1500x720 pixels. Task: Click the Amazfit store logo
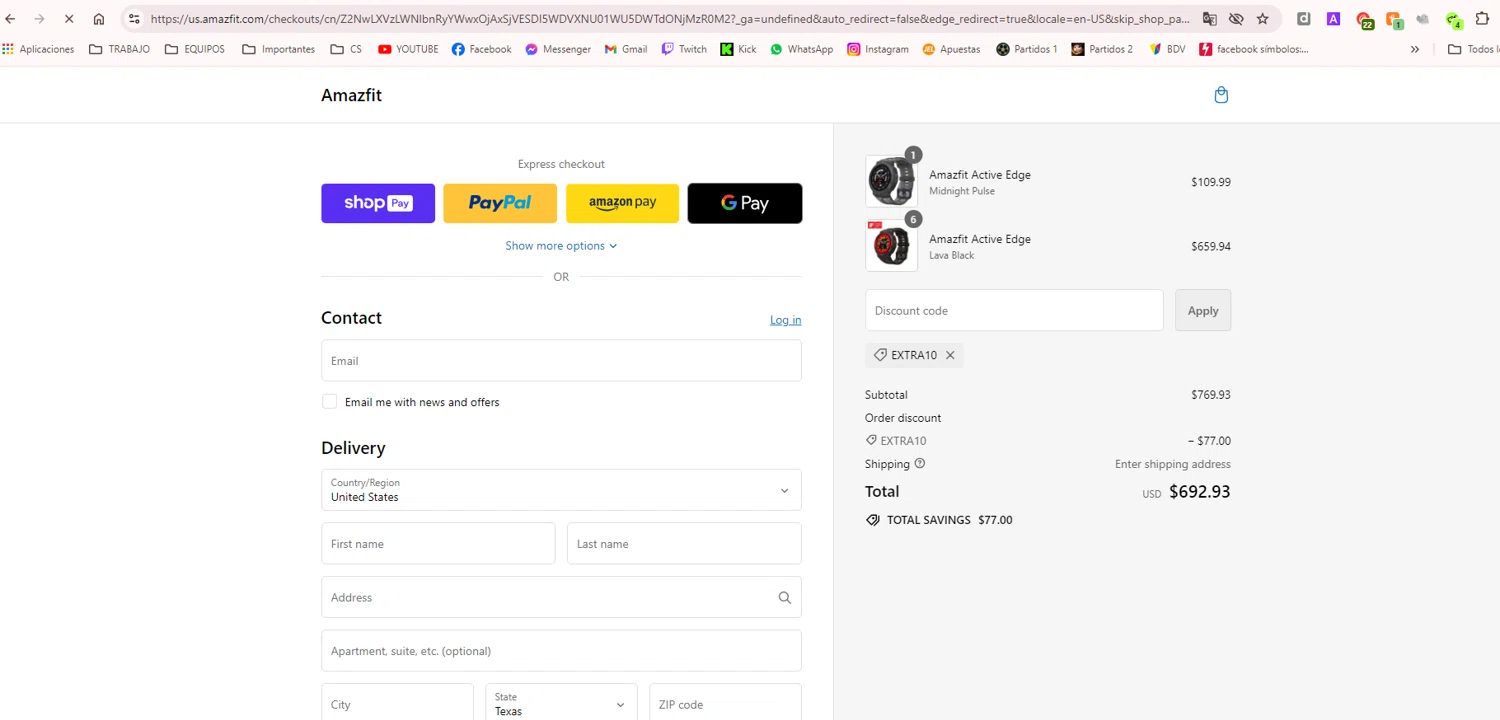(351, 95)
